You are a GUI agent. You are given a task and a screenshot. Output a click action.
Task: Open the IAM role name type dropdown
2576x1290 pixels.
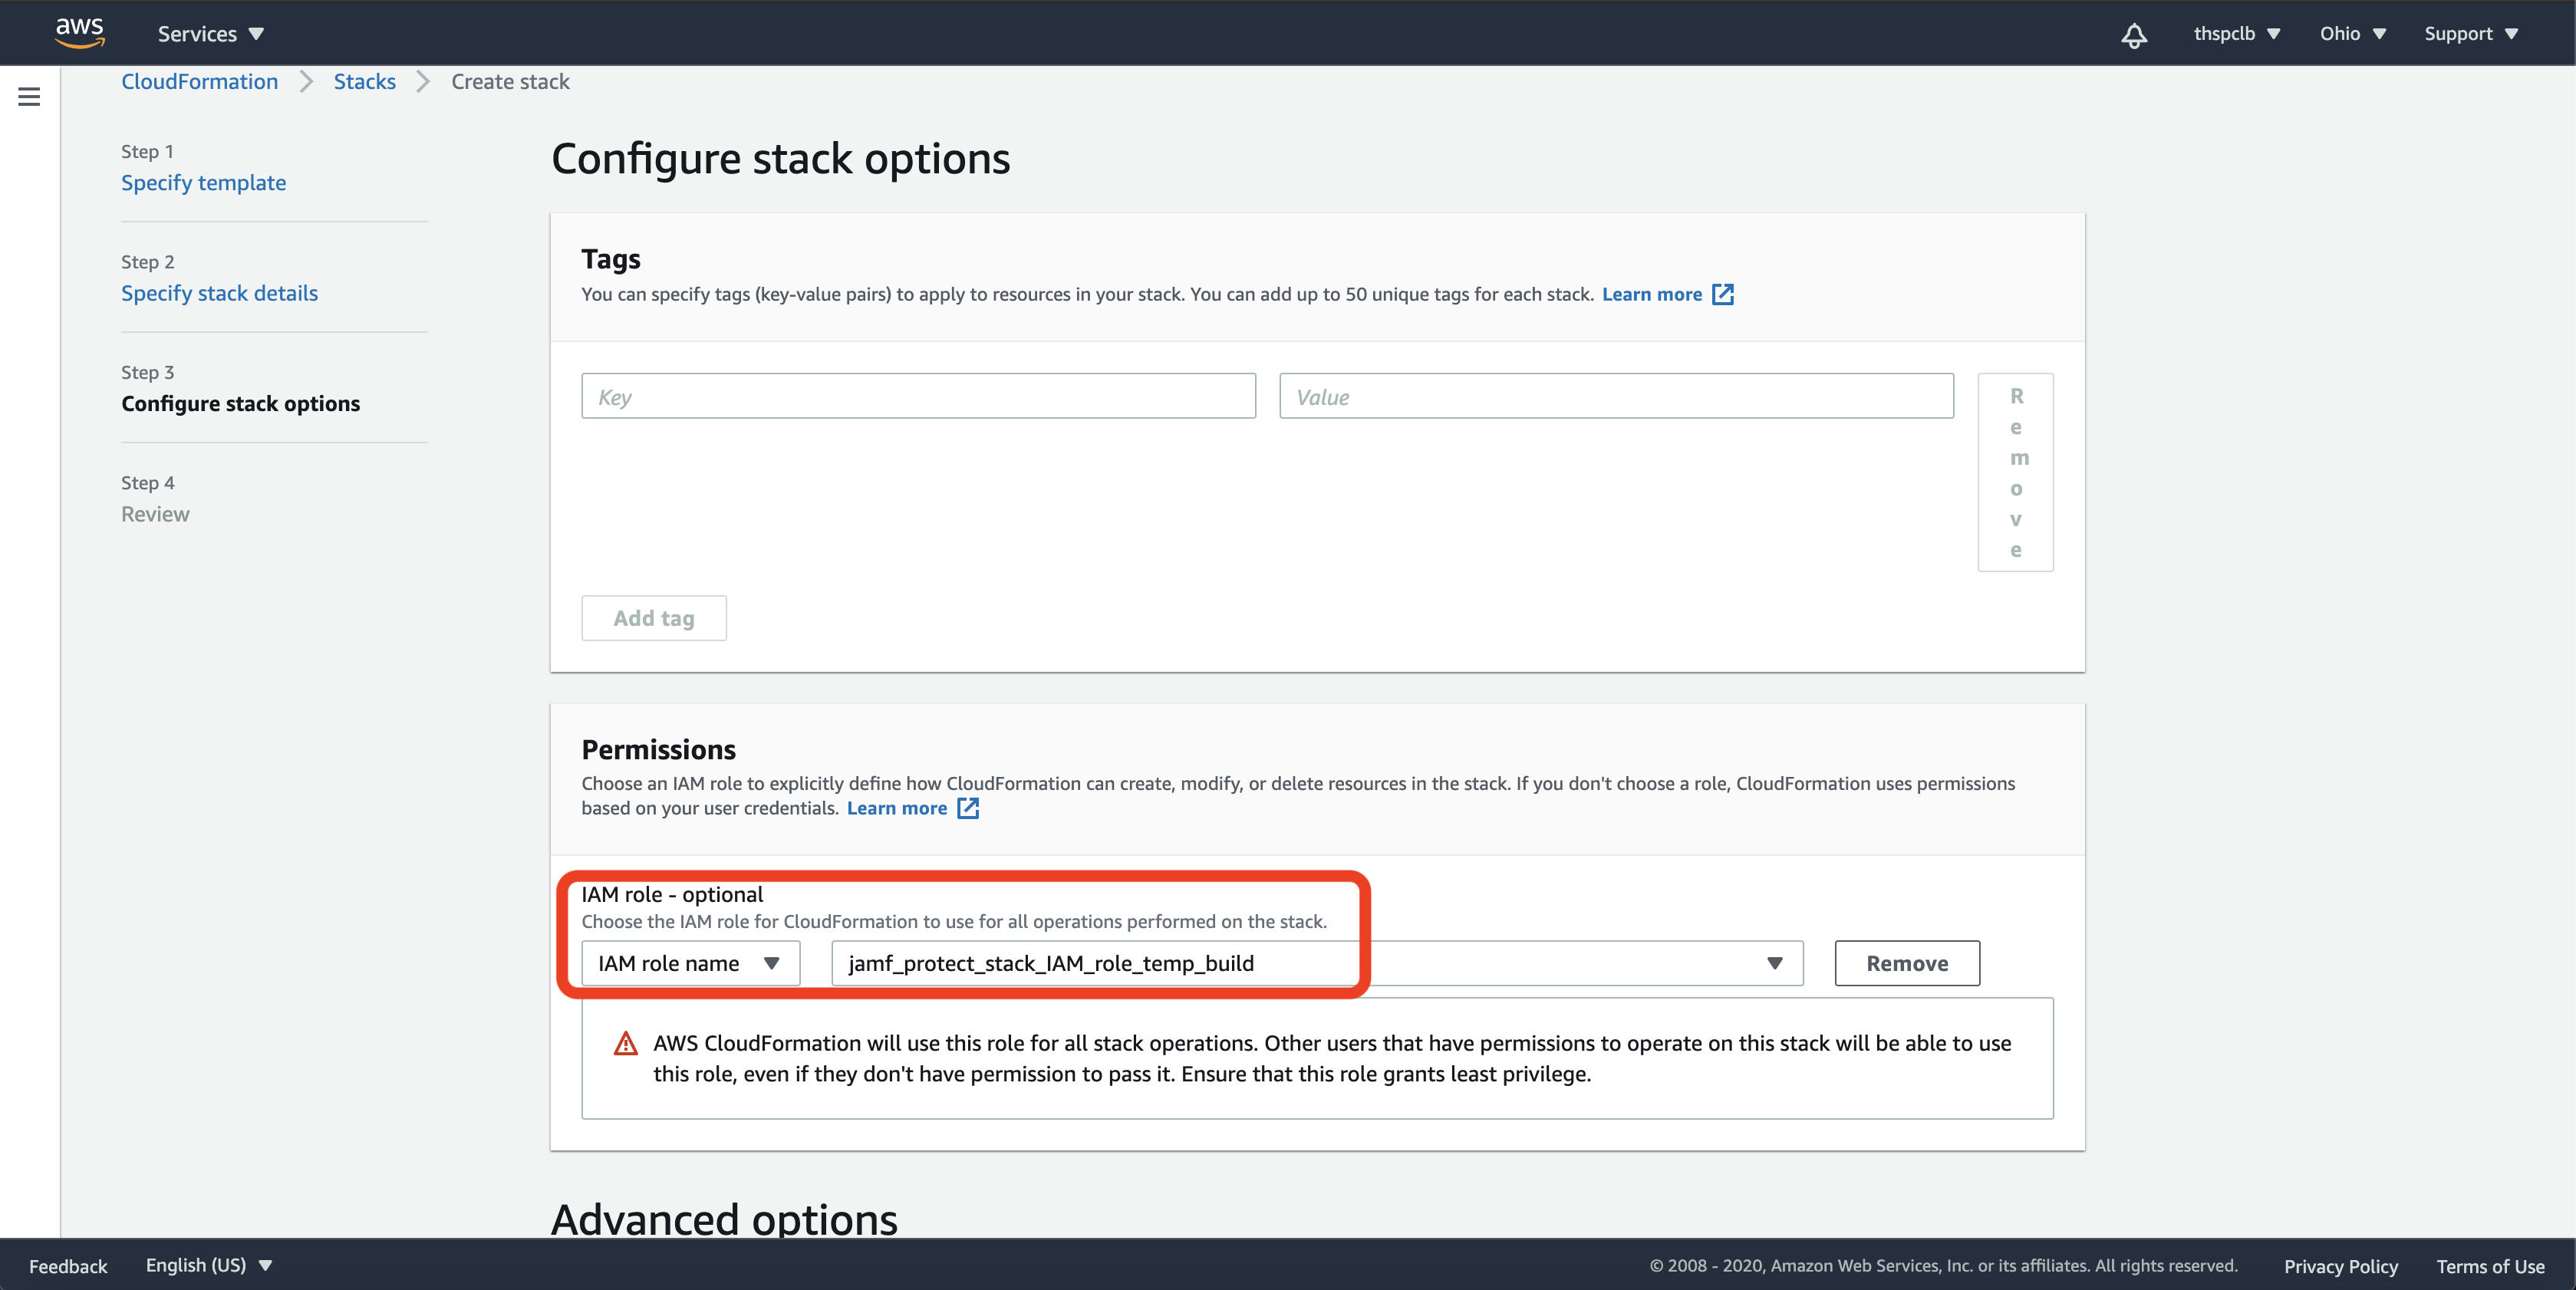[x=690, y=963]
